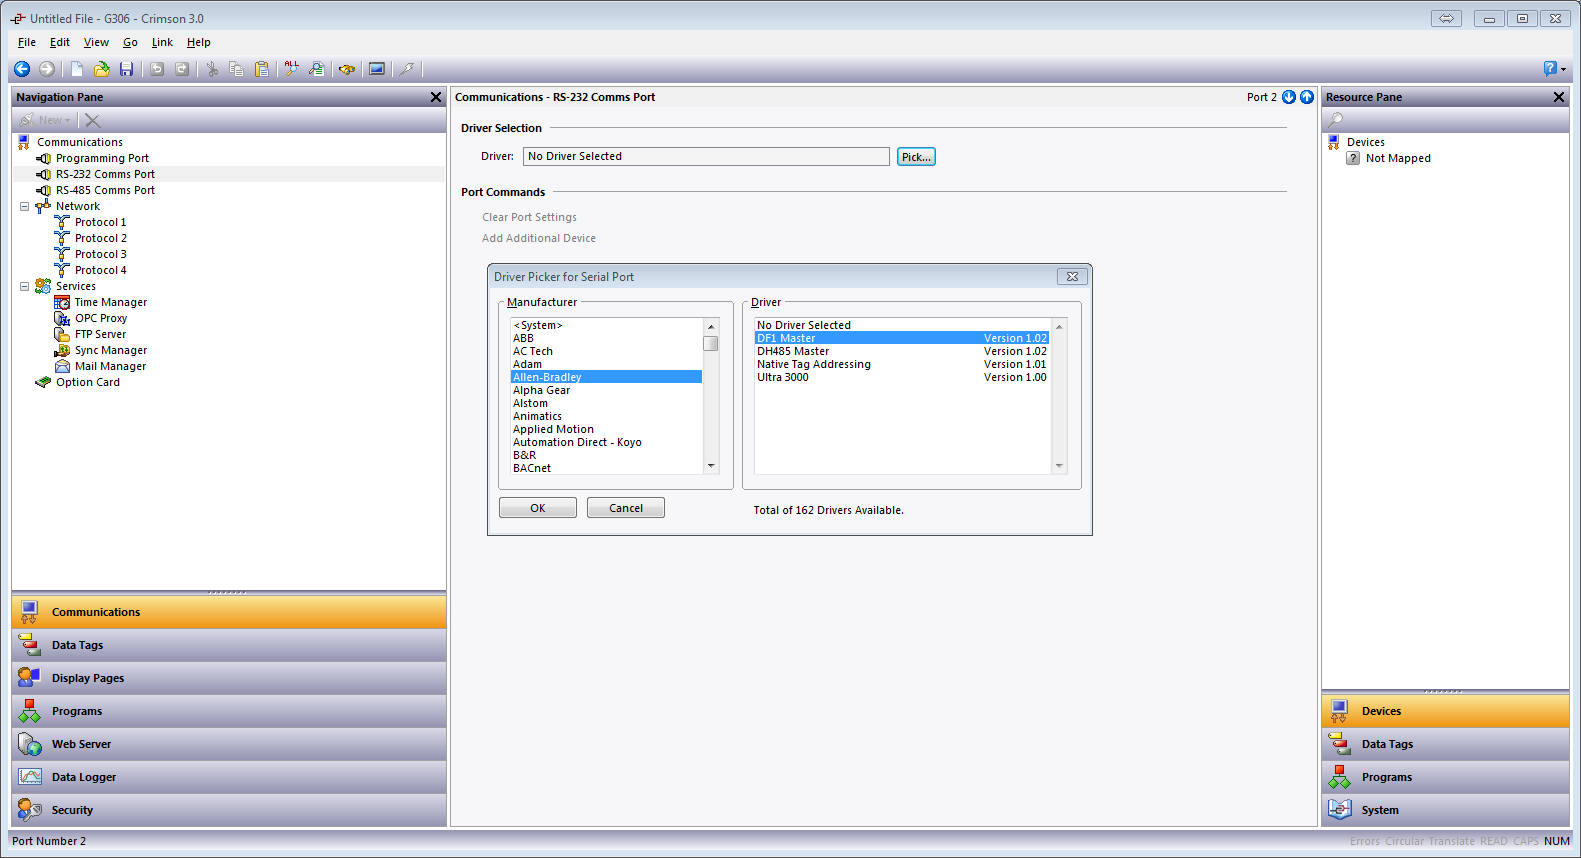Click Manufacturer list scroll-down arrow
1581x858 pixels.
(711, 466)
